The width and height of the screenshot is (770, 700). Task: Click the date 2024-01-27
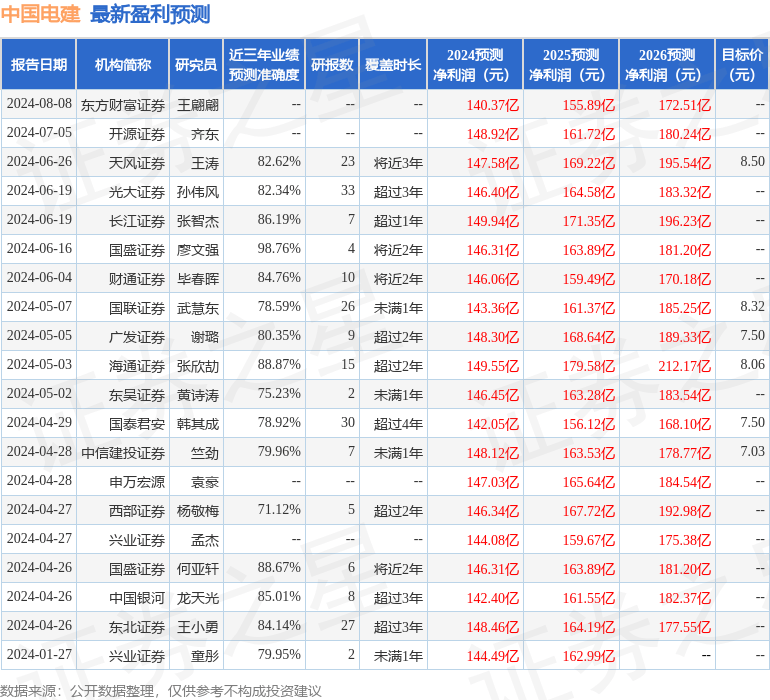coord(39,654)
